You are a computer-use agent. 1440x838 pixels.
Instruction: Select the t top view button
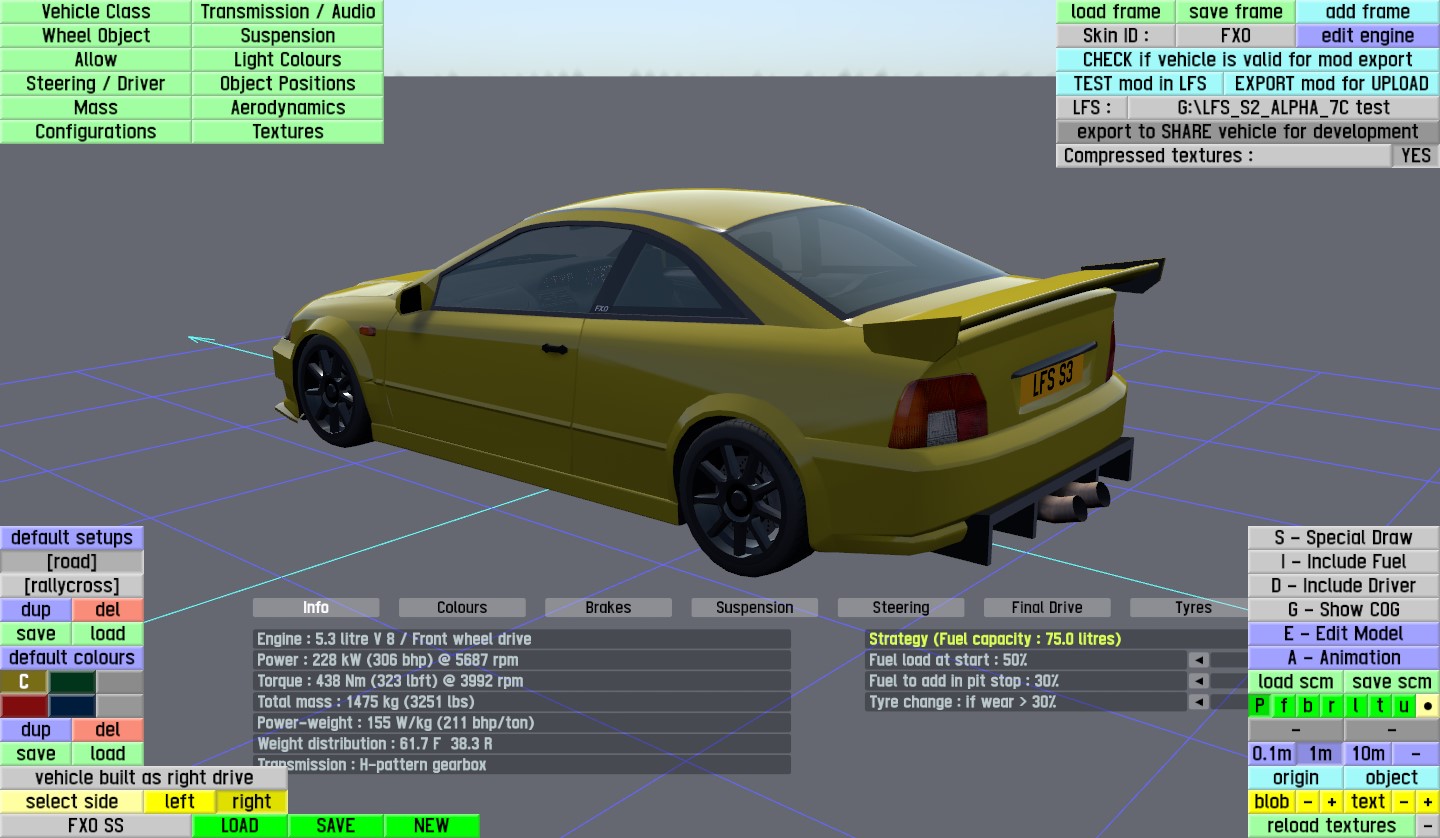[1380, 706]
